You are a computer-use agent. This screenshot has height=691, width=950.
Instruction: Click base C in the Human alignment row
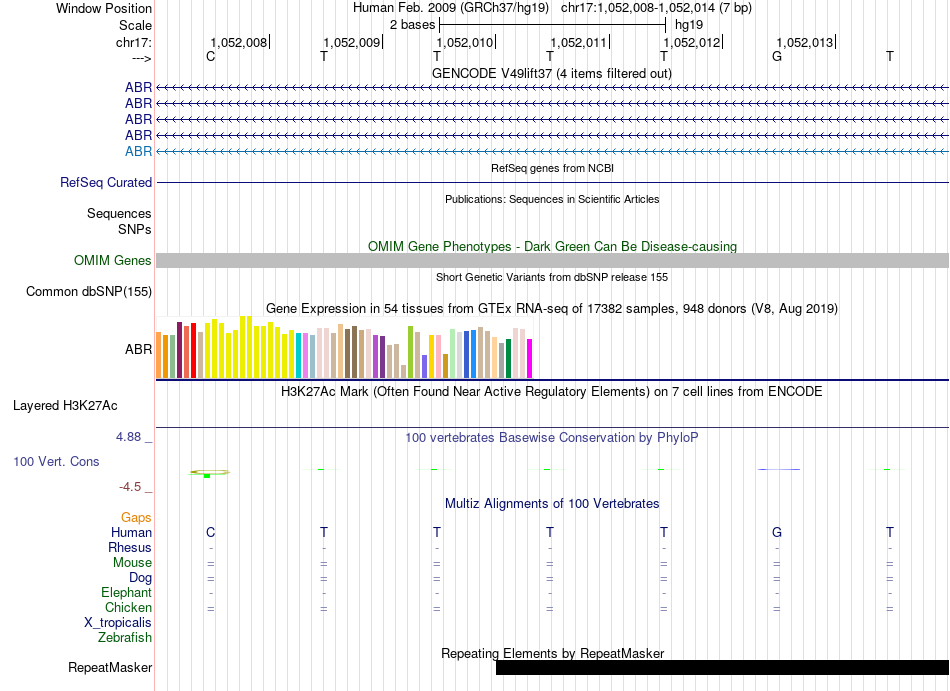point(210,533)
